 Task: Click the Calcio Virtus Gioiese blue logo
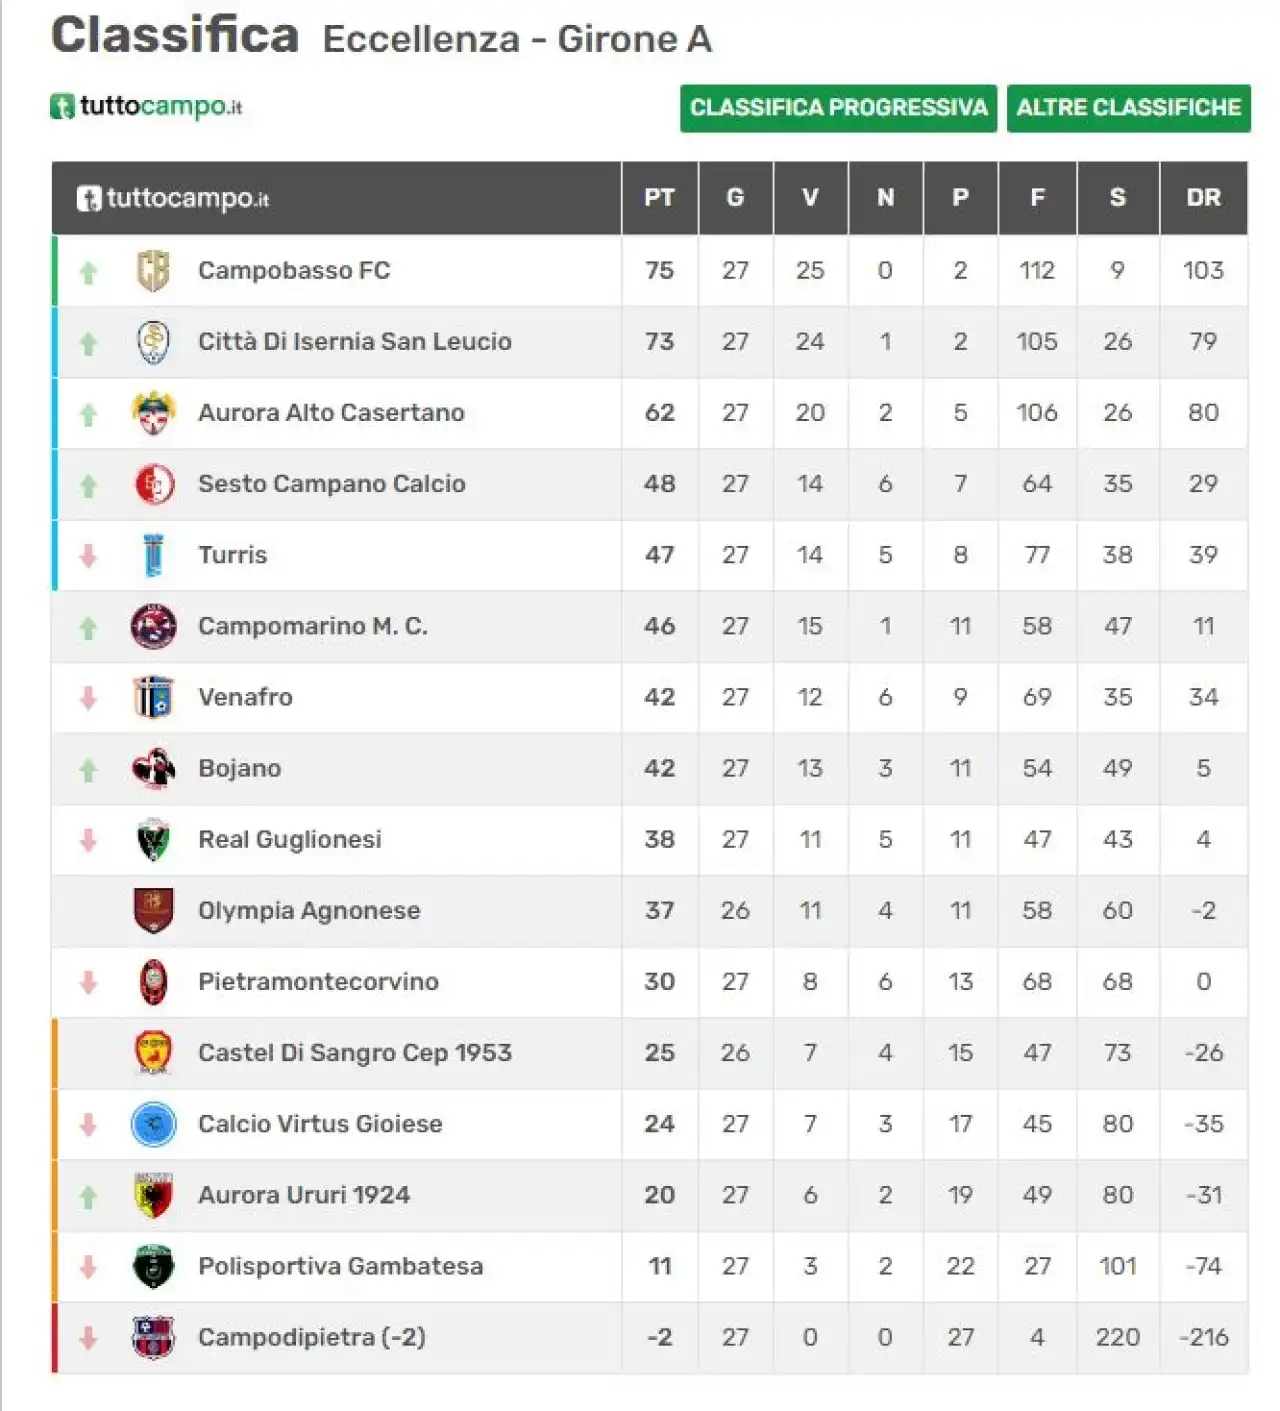[153, 1124]
